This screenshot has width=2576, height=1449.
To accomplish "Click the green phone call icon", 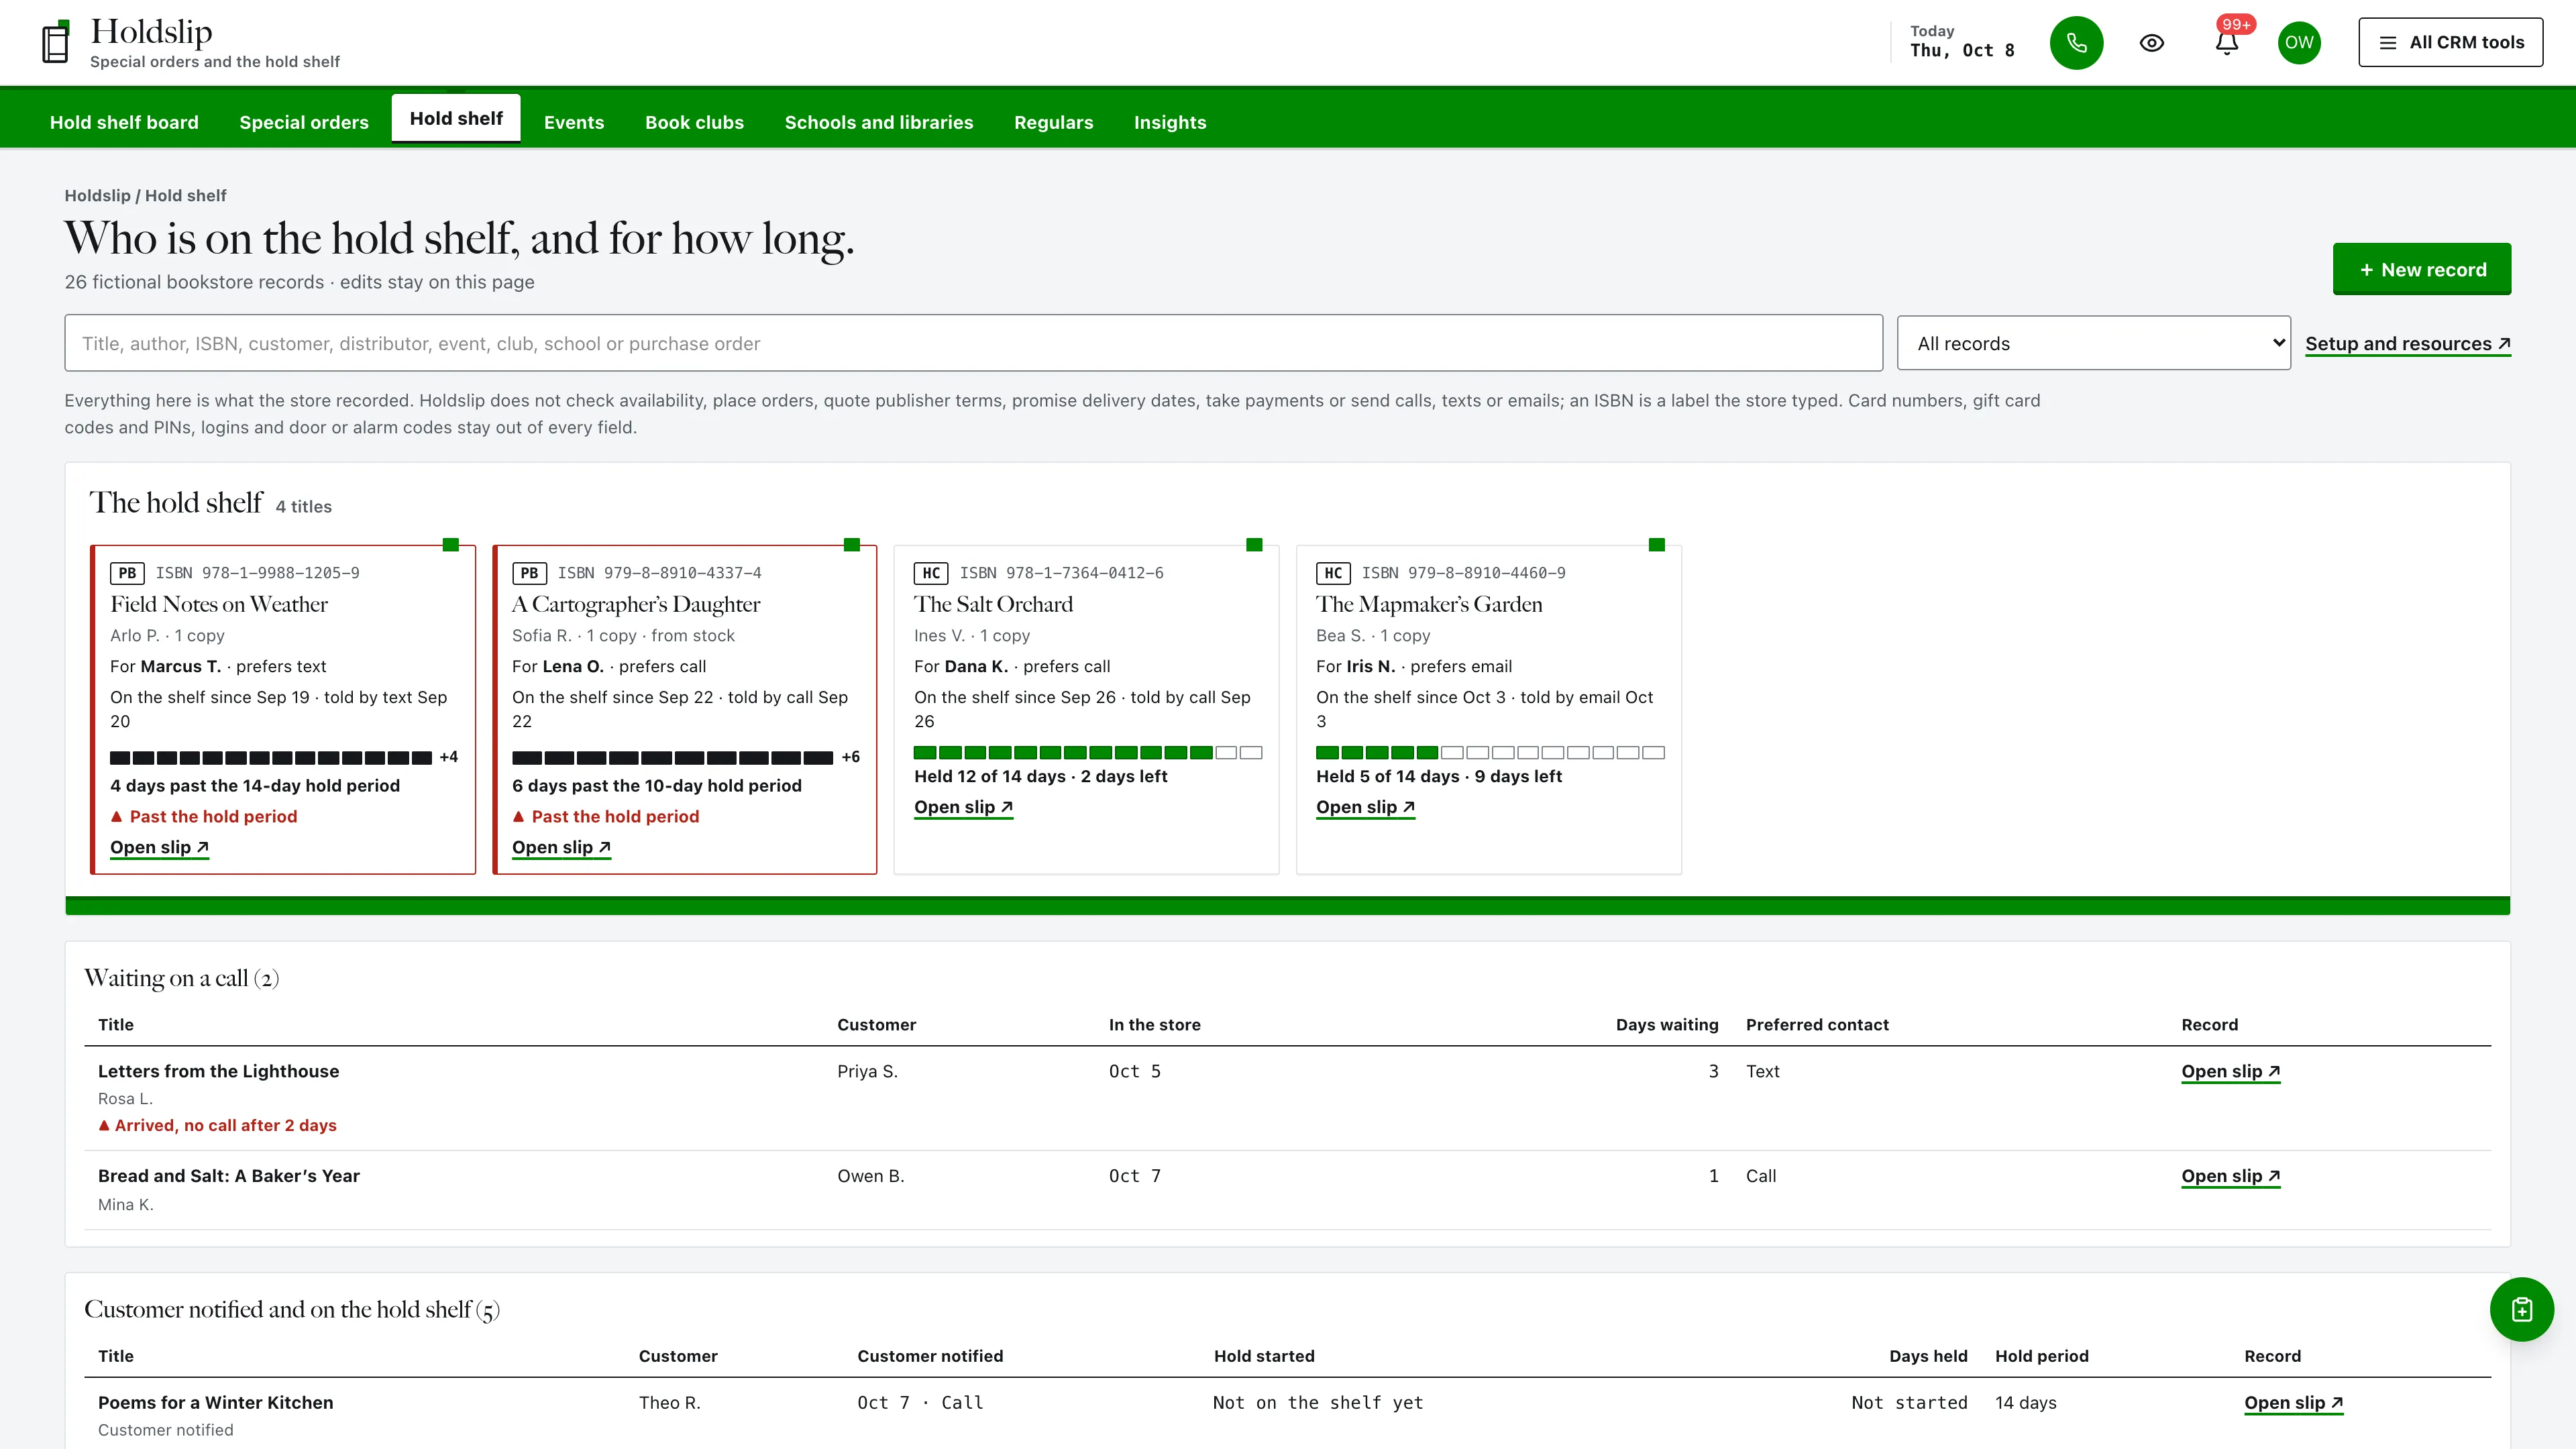I will (x=2076, y=43).
